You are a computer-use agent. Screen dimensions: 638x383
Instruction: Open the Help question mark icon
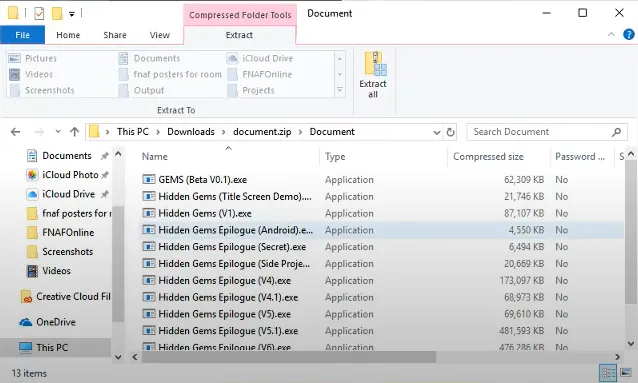point(629,35)
